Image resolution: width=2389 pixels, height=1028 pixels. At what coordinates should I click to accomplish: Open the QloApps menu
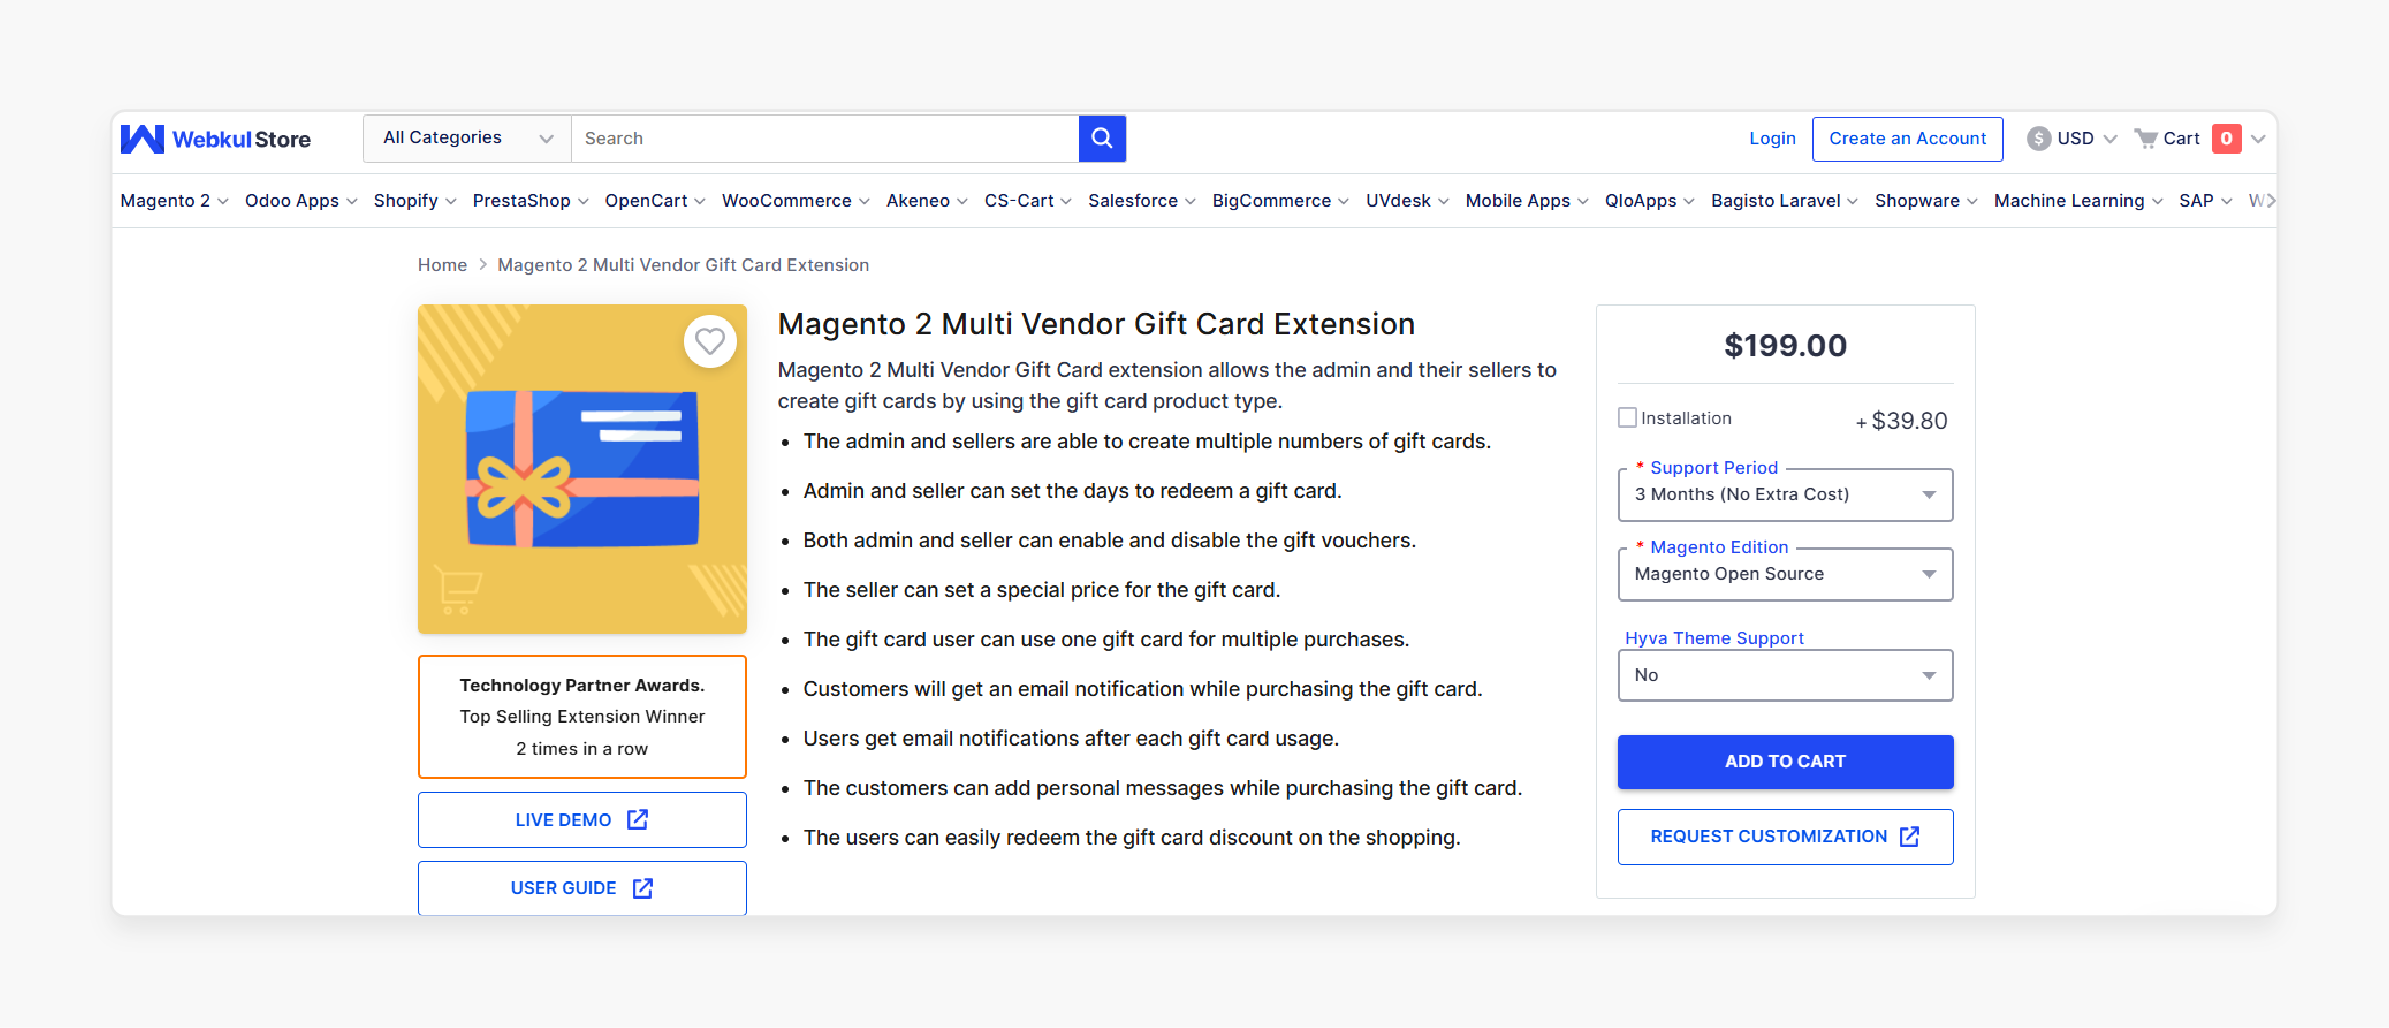coord(1650,201)
